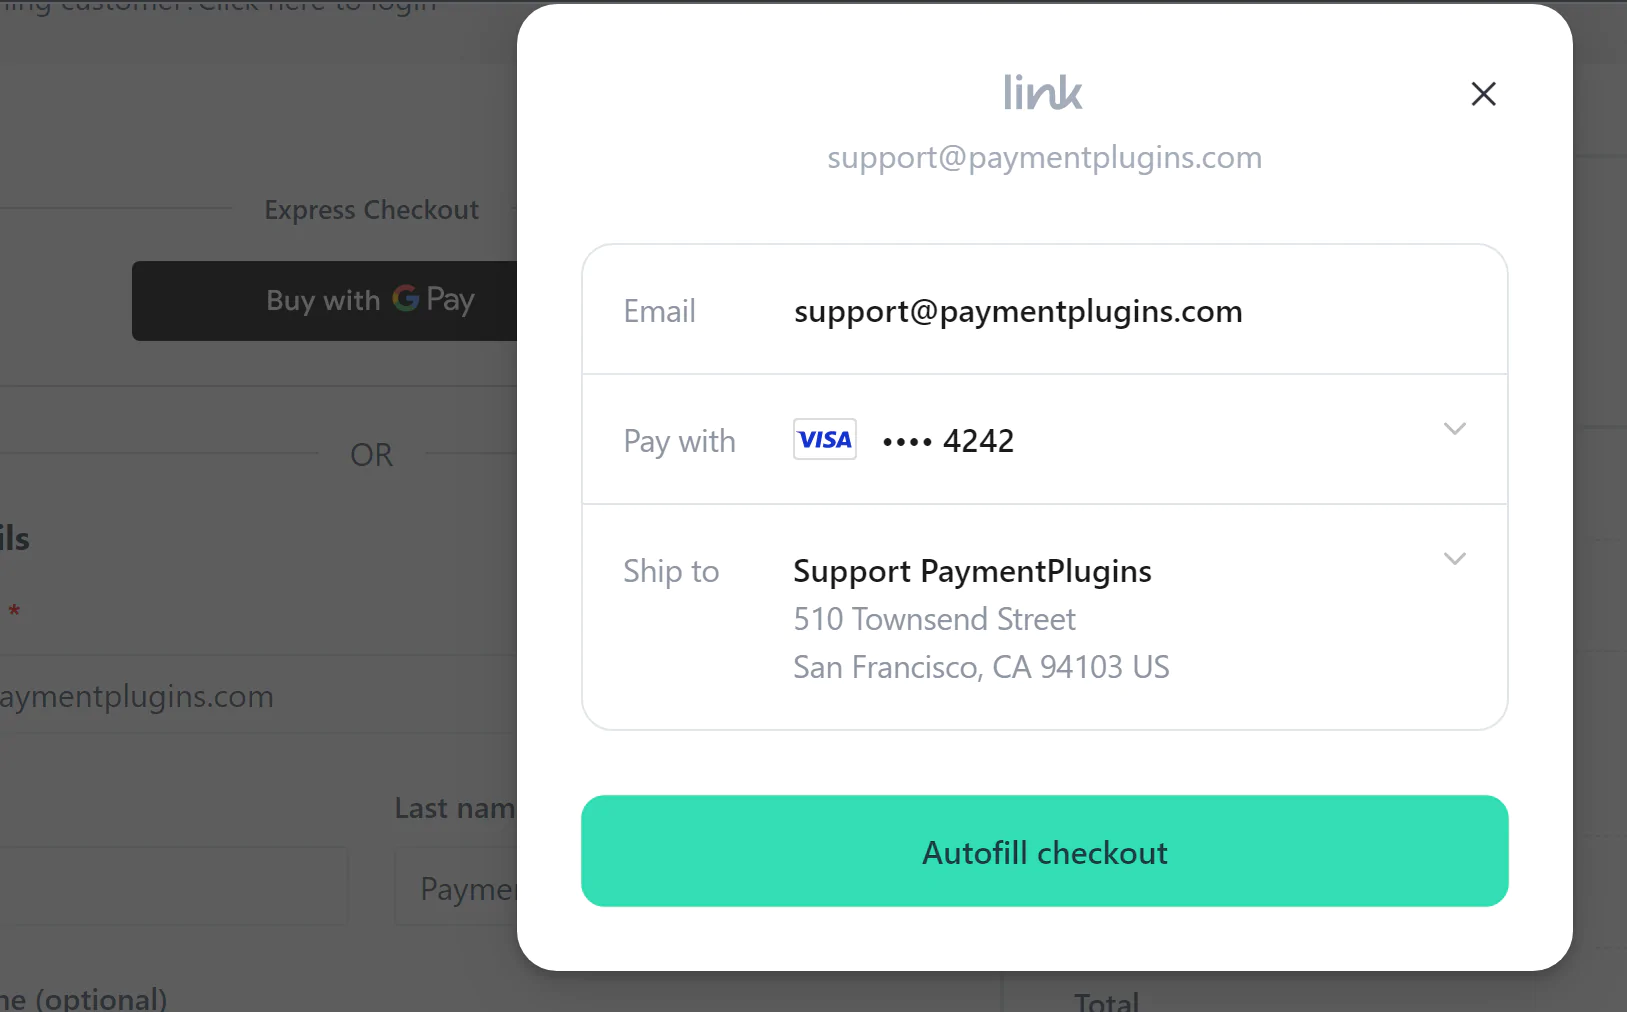The image size is (1627, 1012).
Task: Click the Support PaymentPlugins shipping name
Action: (x=972, y=571)
